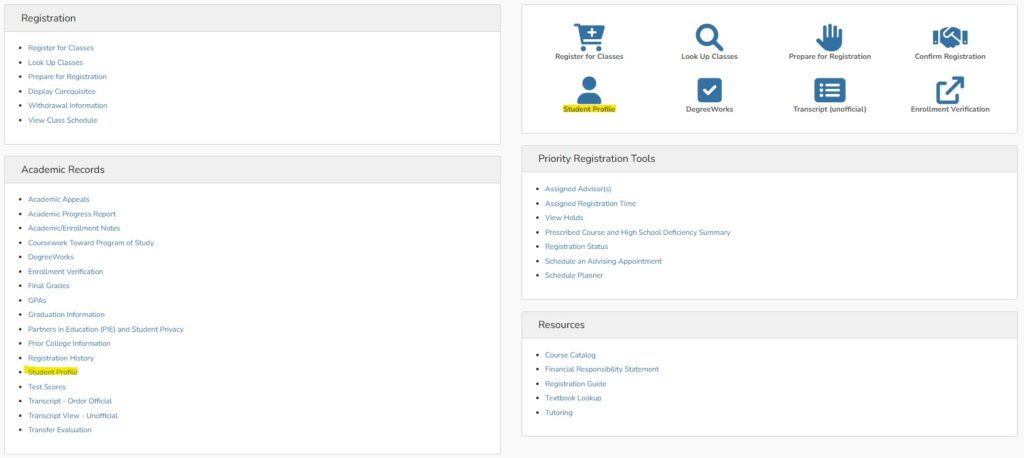The height and width of the screenshot is (458, 1024).
Task: Open the Final Grades link
Action: point(50,286)
